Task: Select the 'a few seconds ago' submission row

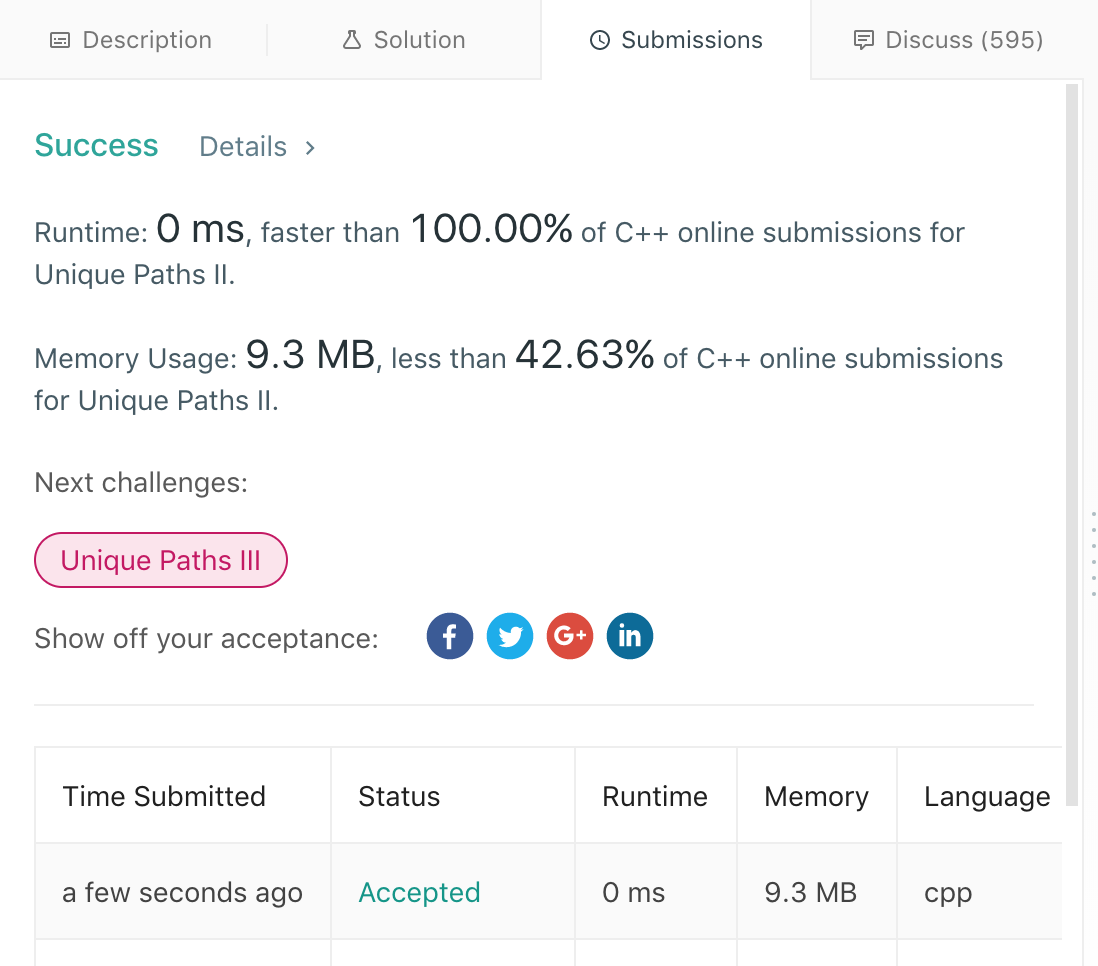Action: 182,892
